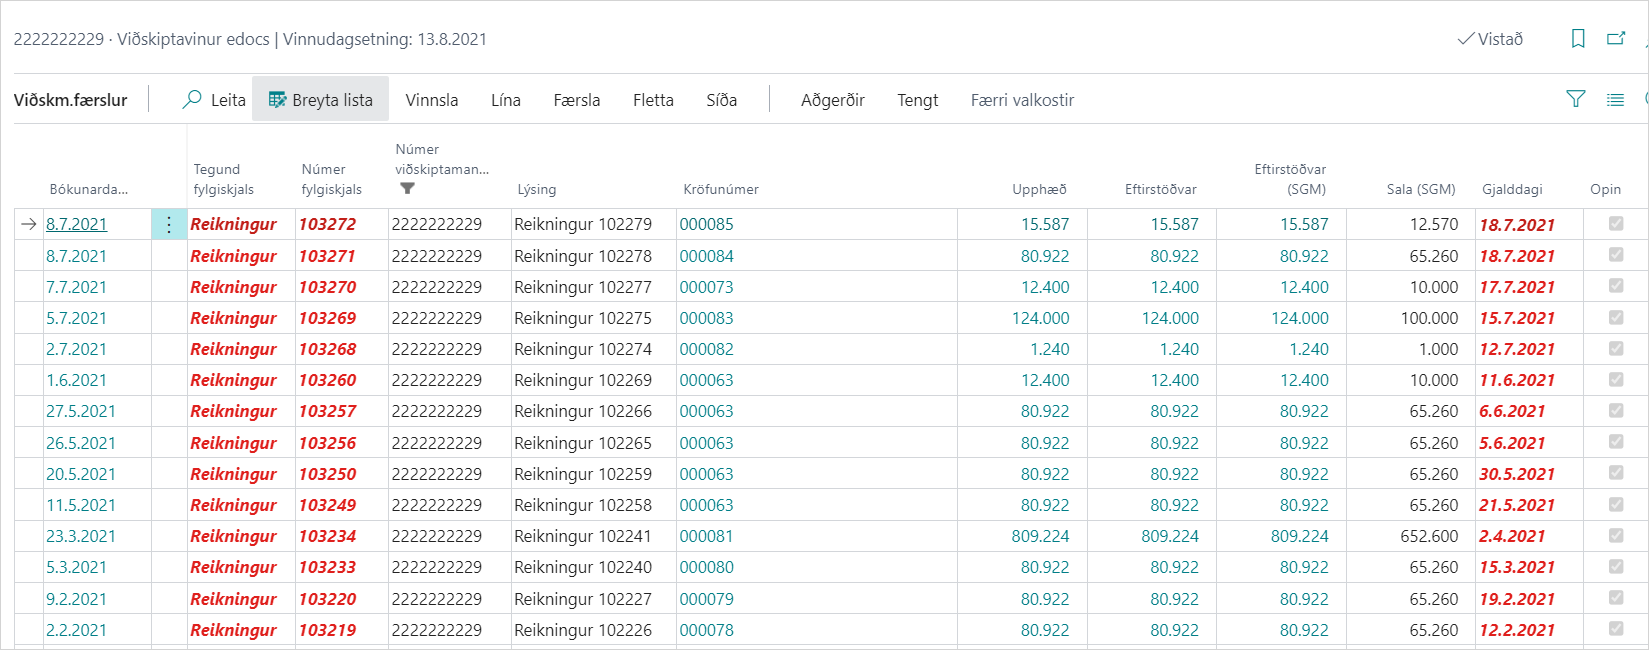
Task: Click filter funnel on Númer viðskiptamanns column
Action: (x=407, y=188)
